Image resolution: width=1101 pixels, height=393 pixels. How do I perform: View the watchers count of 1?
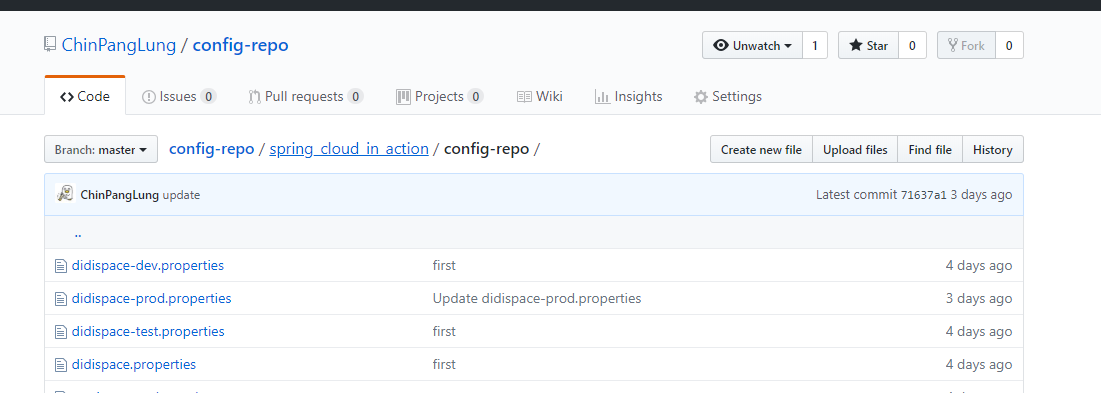815,46
